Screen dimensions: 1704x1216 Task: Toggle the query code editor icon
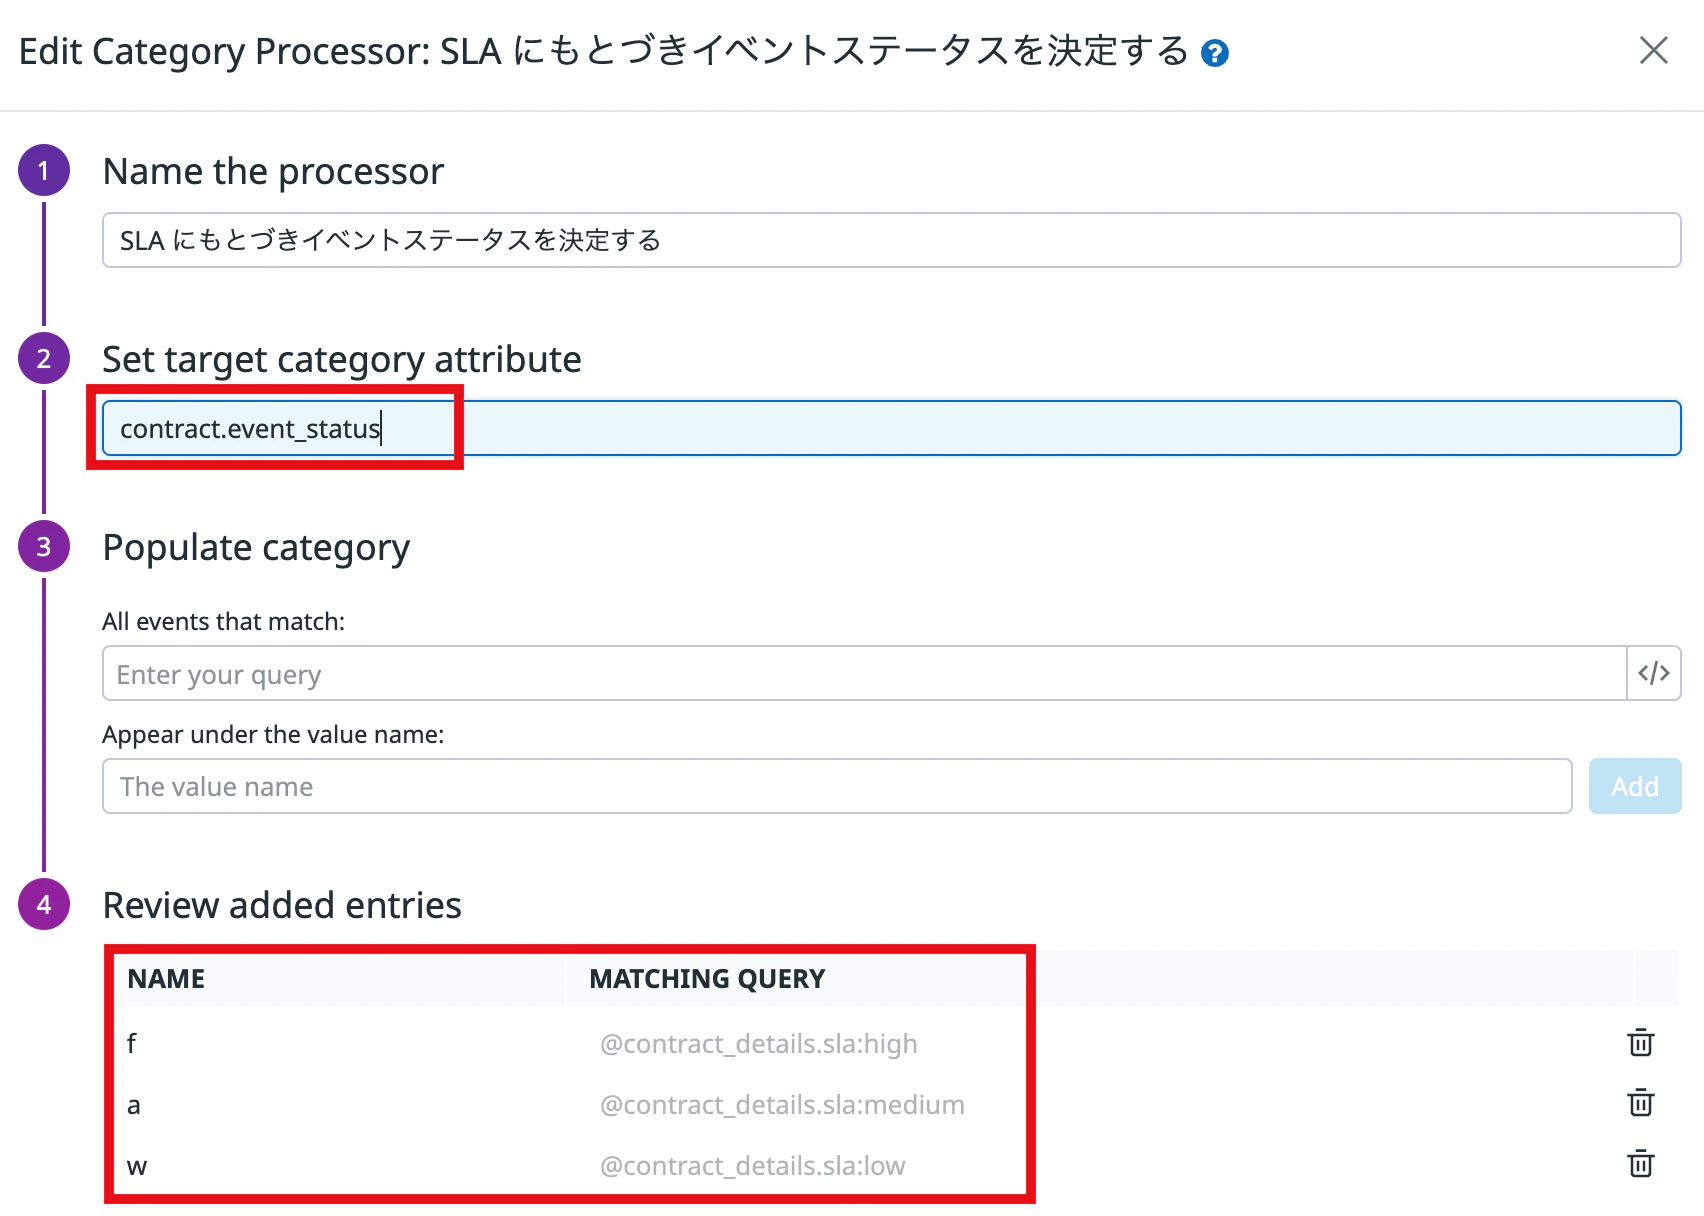pos(1654,673)
